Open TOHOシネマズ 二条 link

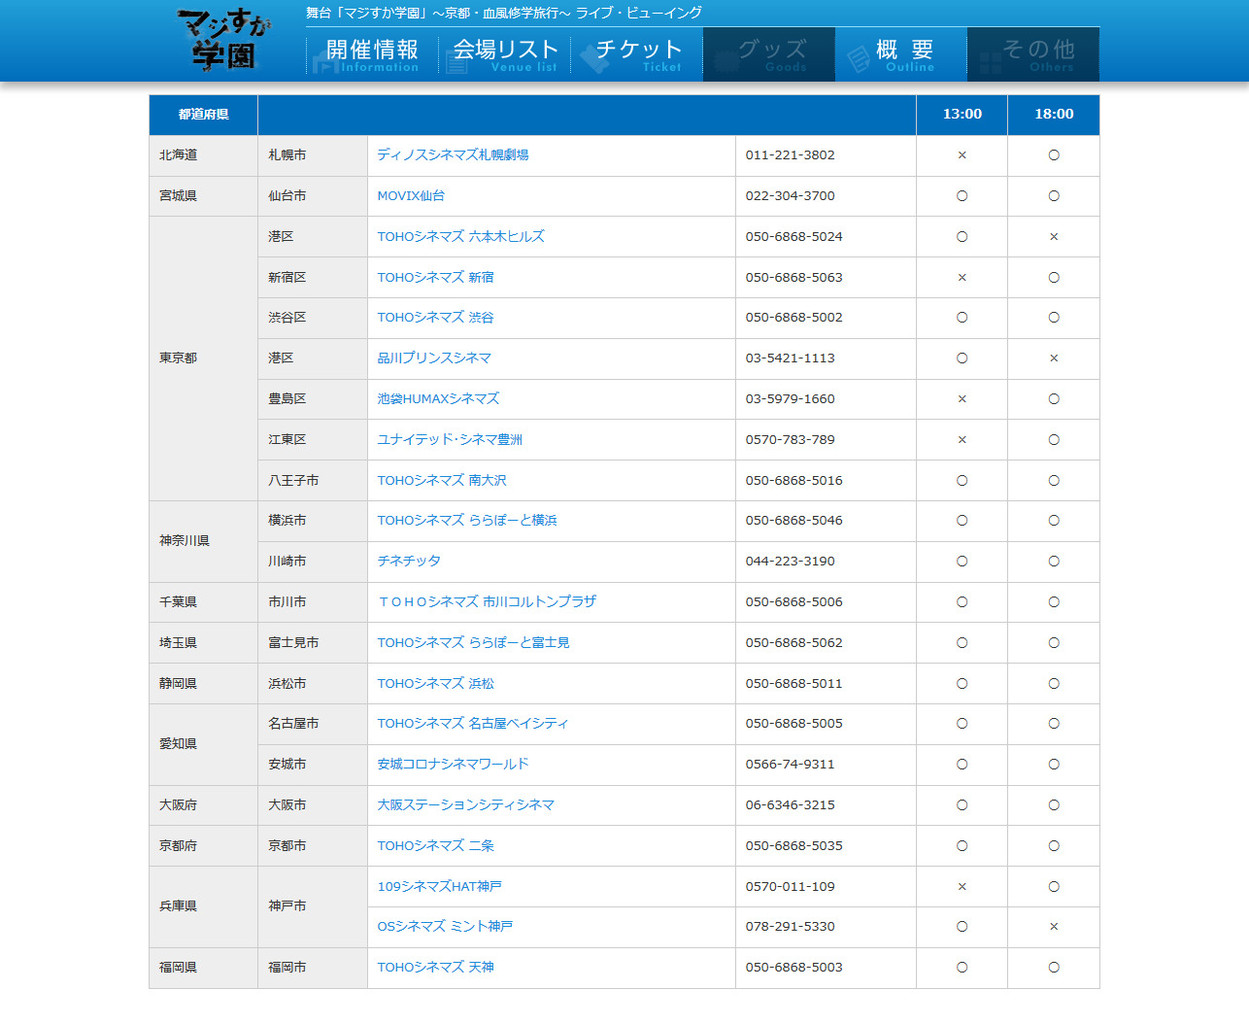(x=435, y=845)
